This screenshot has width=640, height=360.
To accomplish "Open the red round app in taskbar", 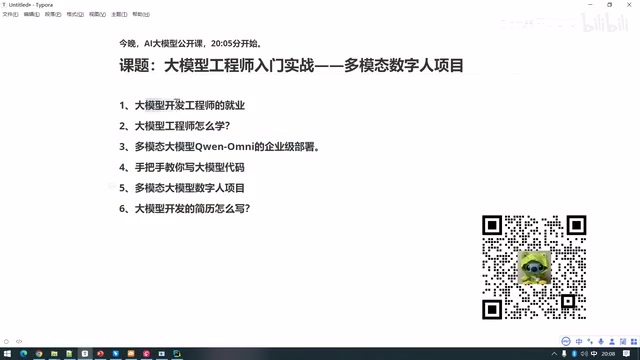I will pos(100,353).
